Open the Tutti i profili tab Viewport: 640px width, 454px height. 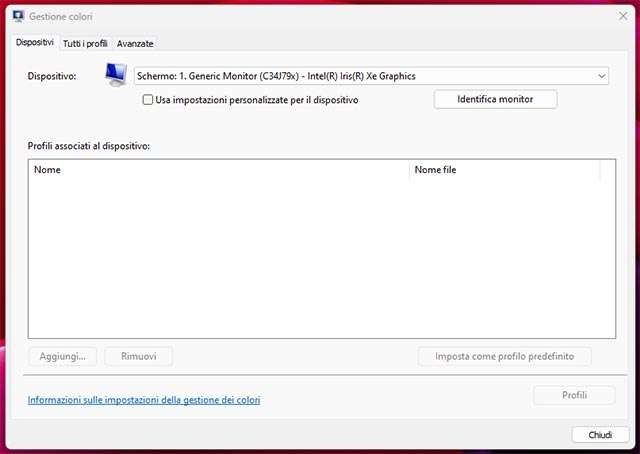85,44
